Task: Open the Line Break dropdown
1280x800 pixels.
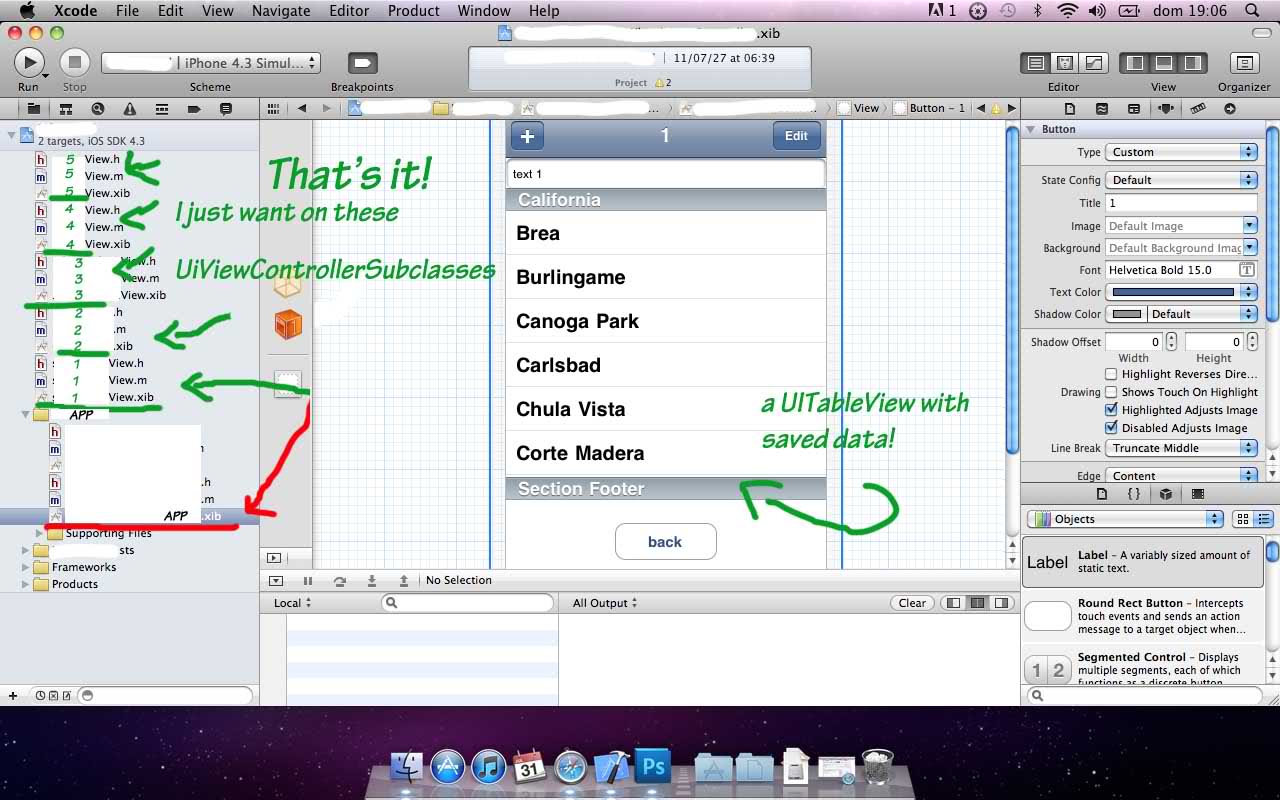Action: click(1181, 448)
